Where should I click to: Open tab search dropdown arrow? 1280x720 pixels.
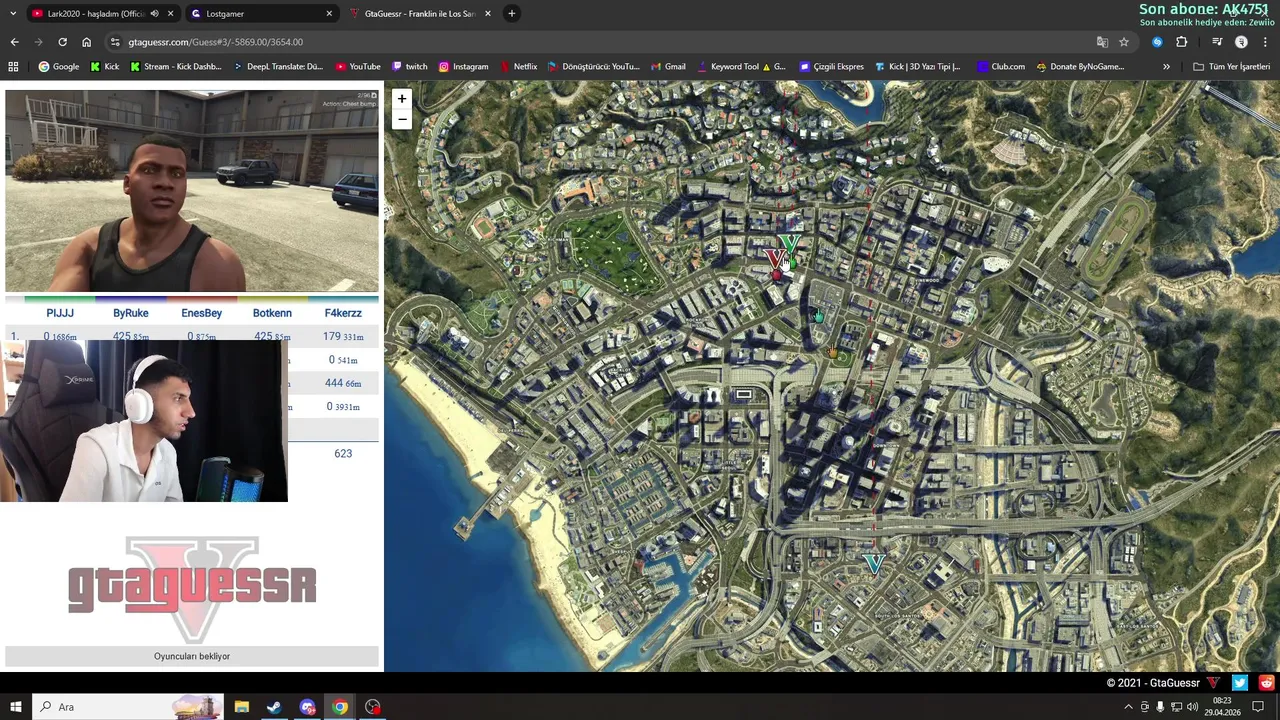tap(12, 14)
